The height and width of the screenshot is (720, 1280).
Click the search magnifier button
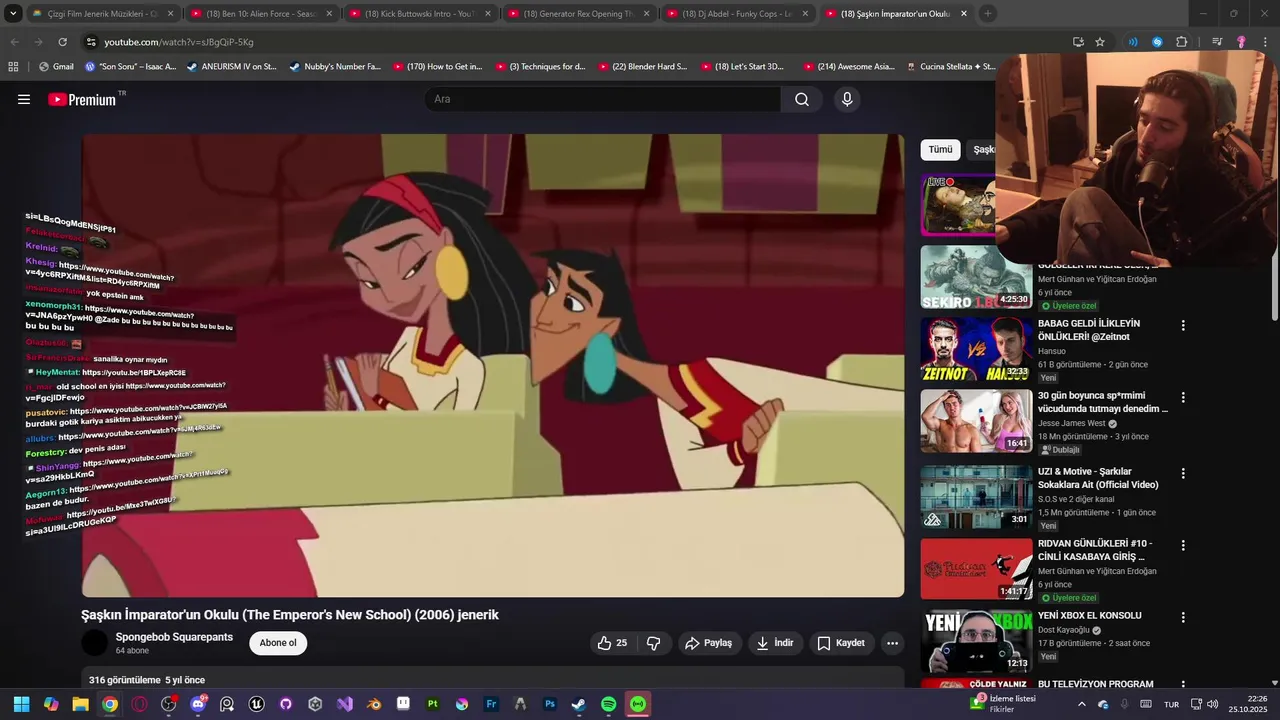[802, 99]
